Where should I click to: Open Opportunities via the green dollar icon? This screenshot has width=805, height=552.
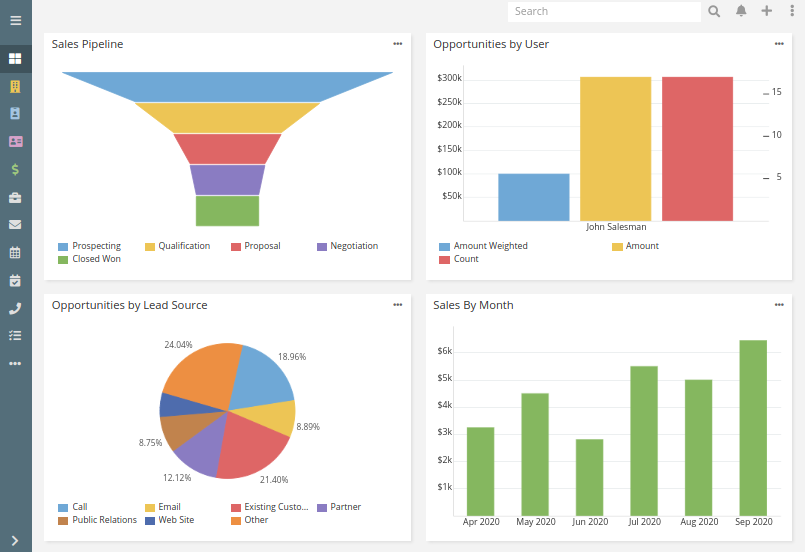15,169
